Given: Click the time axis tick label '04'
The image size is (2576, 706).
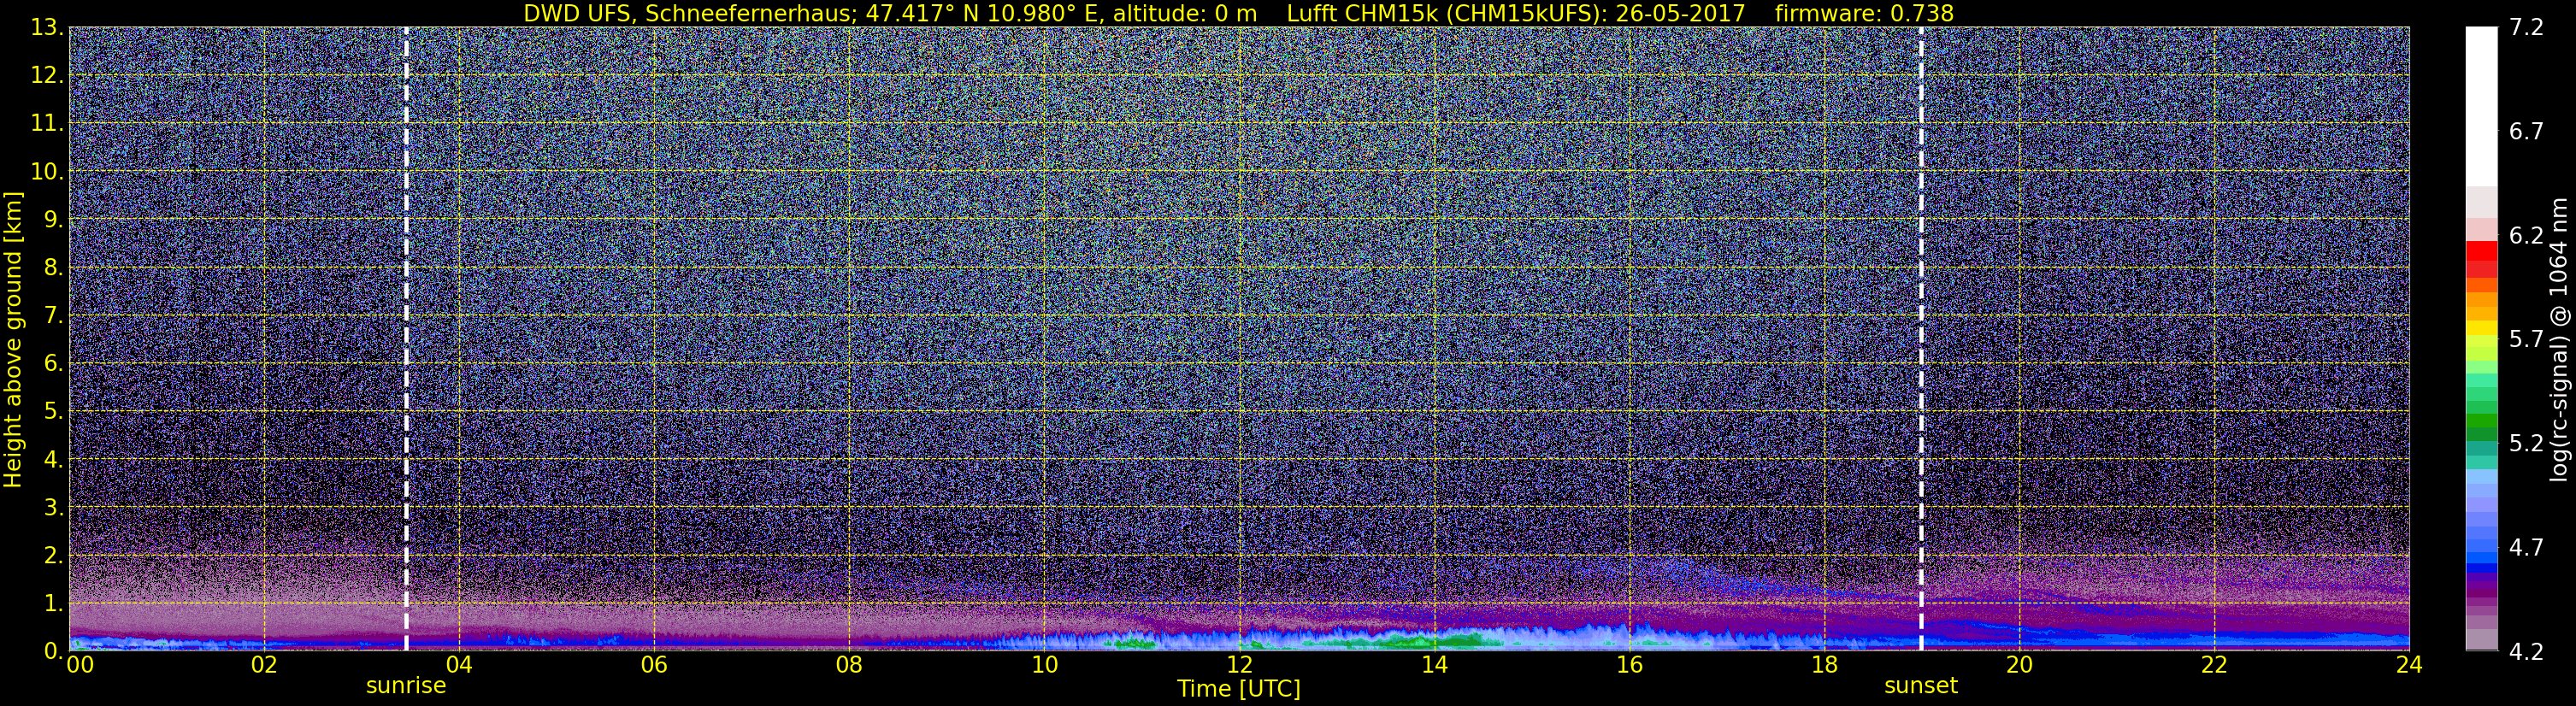Looking at the screenshot, I should coord(459,665).
